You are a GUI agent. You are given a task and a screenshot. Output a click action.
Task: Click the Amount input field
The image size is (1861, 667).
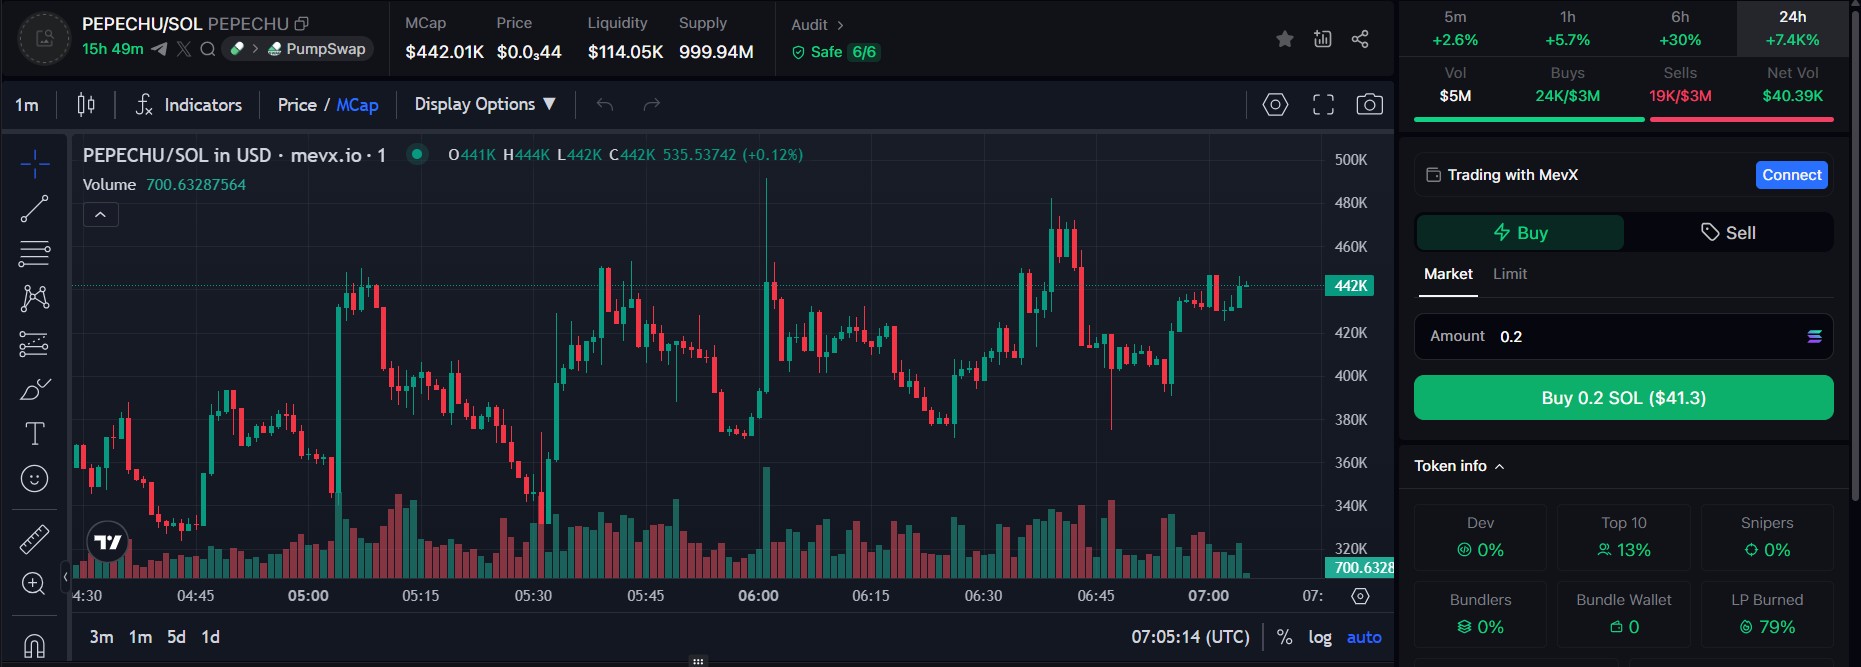pos(1623,337)
